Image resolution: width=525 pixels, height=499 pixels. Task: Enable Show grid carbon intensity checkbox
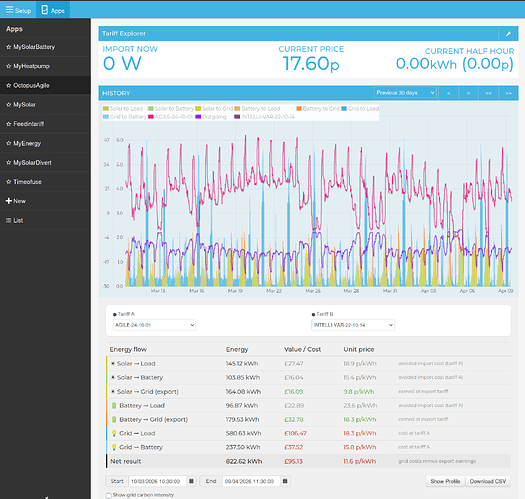tap(108, 495)
